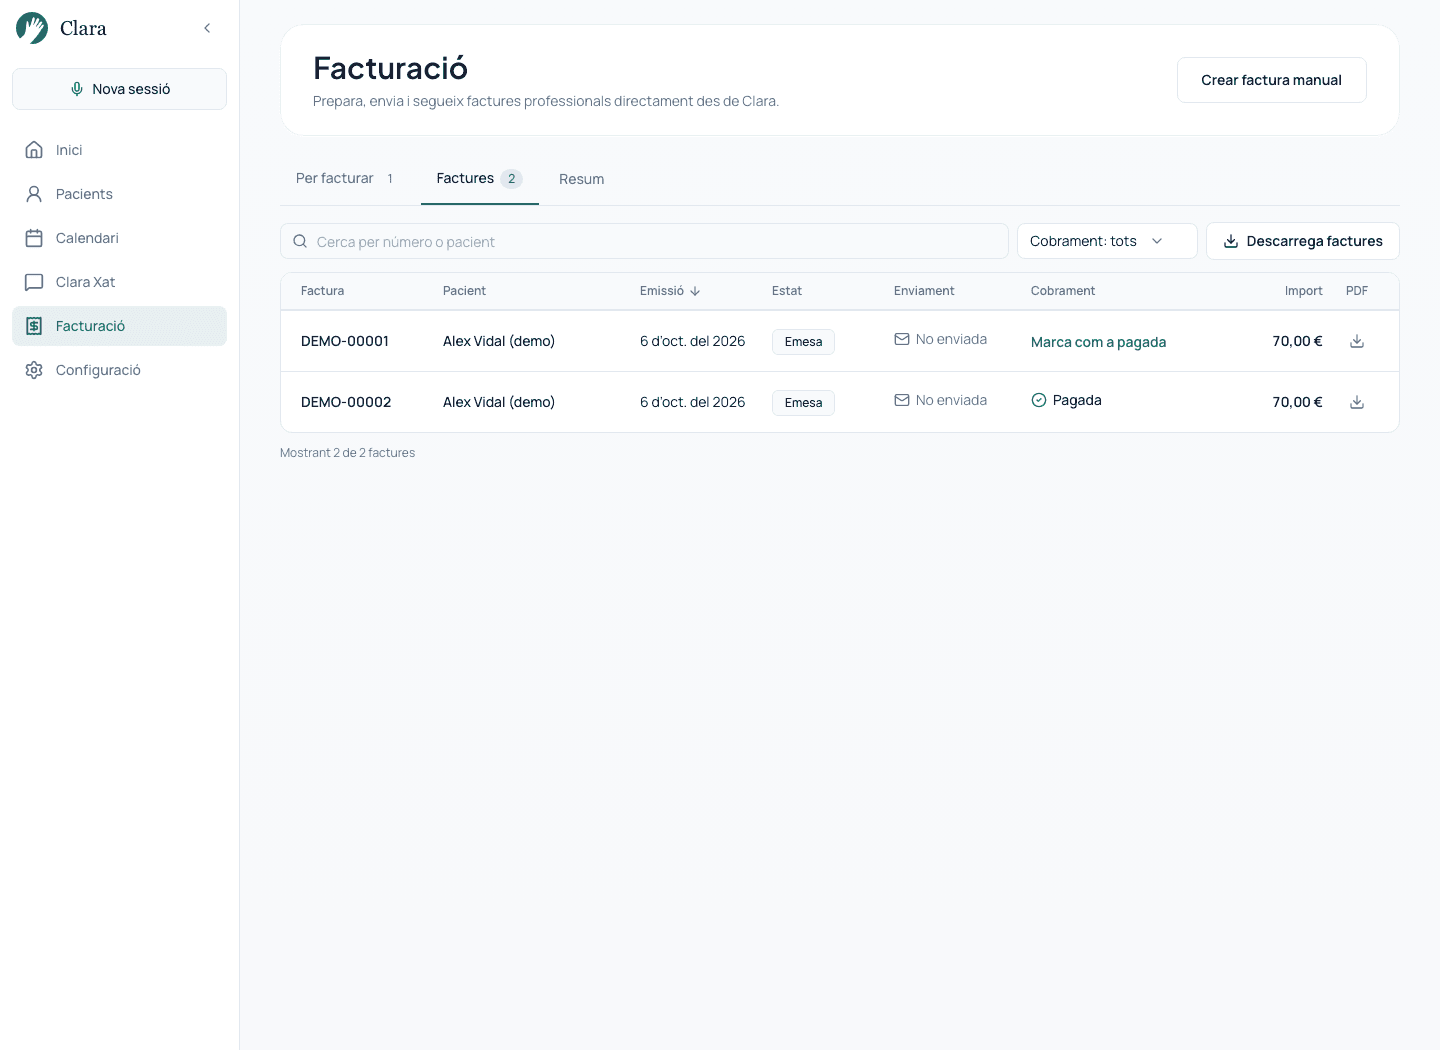Click the Clara Xat chat bubble icon
Viewport: 1440px width, 1050px height.
(34, 282)
